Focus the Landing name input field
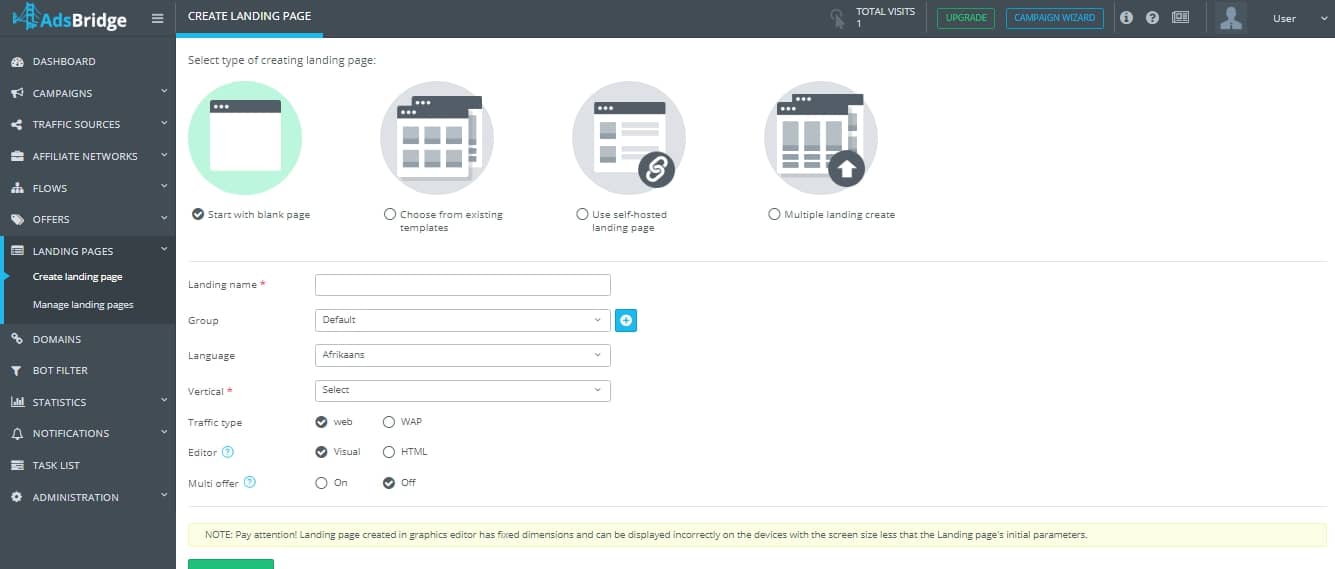 pyautogui.click(x=462, y=285)
